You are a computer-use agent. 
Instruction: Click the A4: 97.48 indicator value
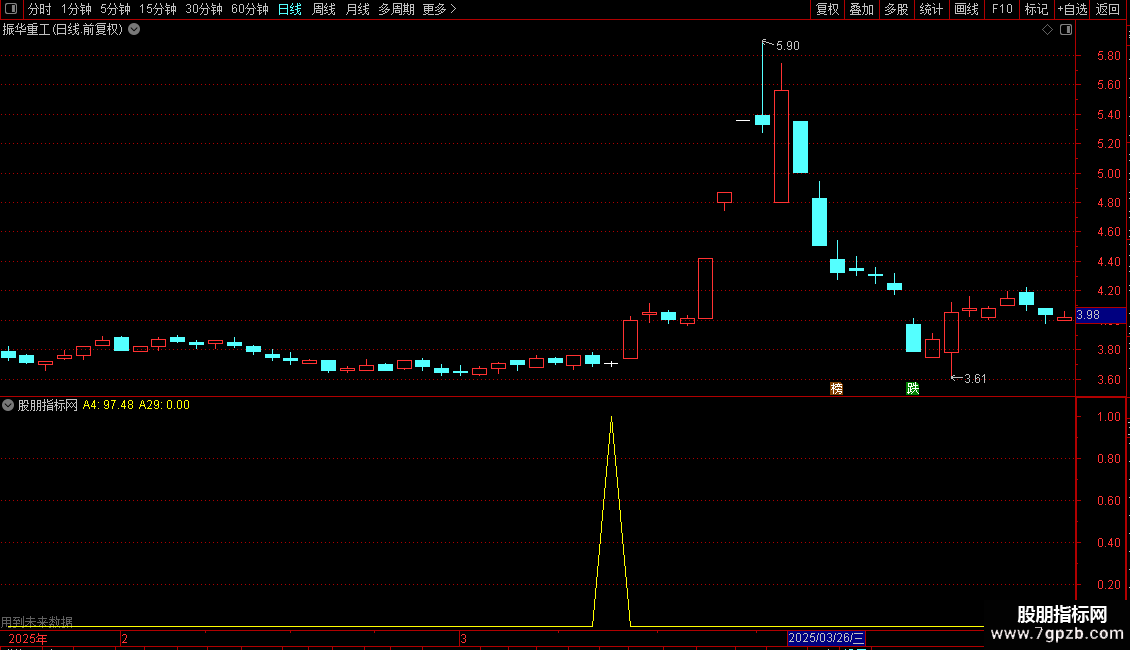pyautogui.click(x=108, y=405)
